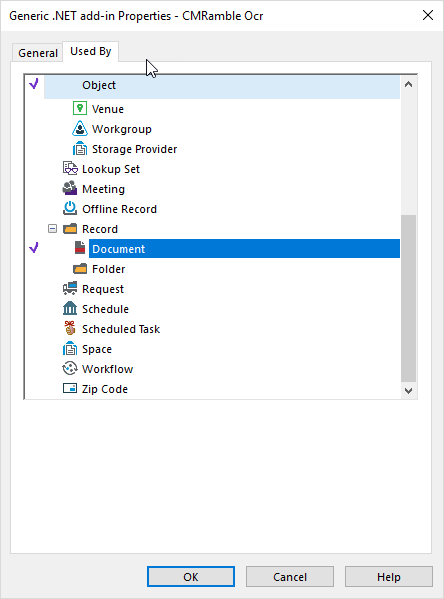Image resolution: width=444 pixels, height=599 pixels.
Task: Click the orange Folder icon
Action: click(x=79, y=269)
